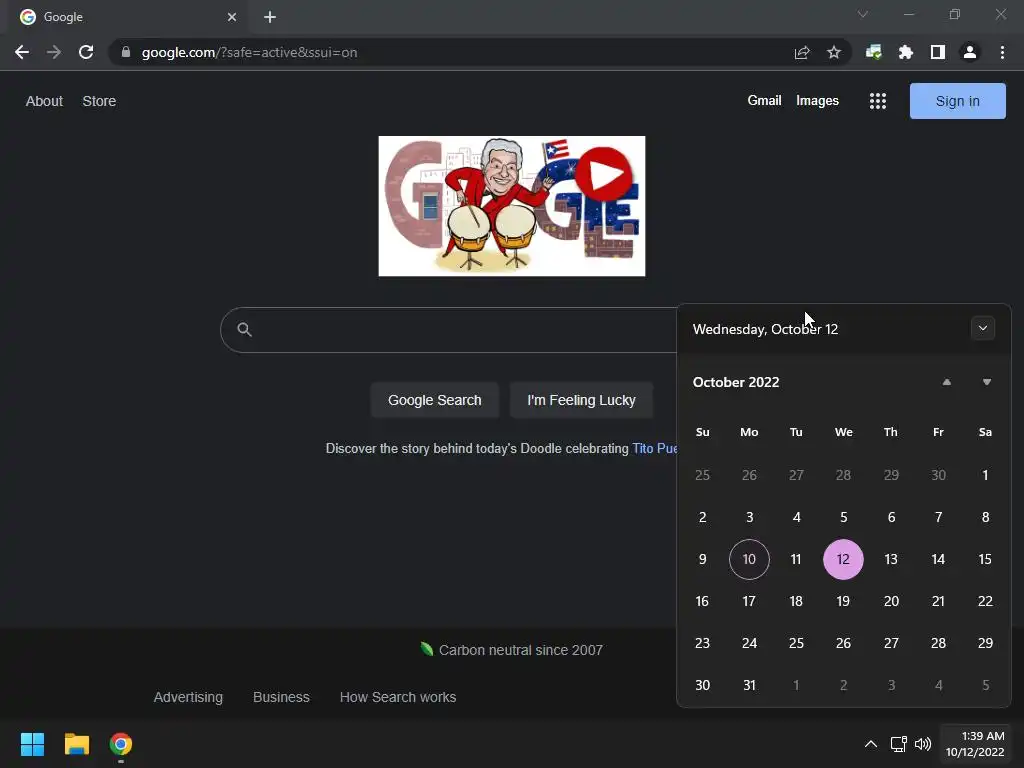Click the Sign in button
The width and height of the screenshot is (1024, 768).
[957, 101]
